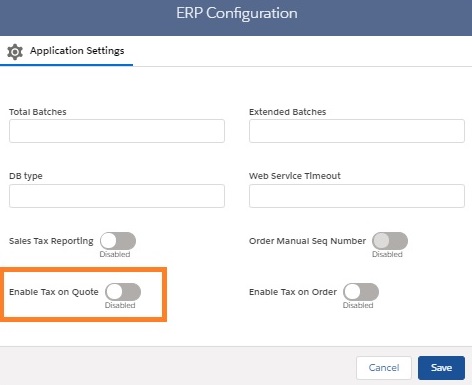This screenshot has height=385, width=472.
Task: Switch on Enable Tax on Order toggle
Action: pyautogui.click(x=361, y=292)
